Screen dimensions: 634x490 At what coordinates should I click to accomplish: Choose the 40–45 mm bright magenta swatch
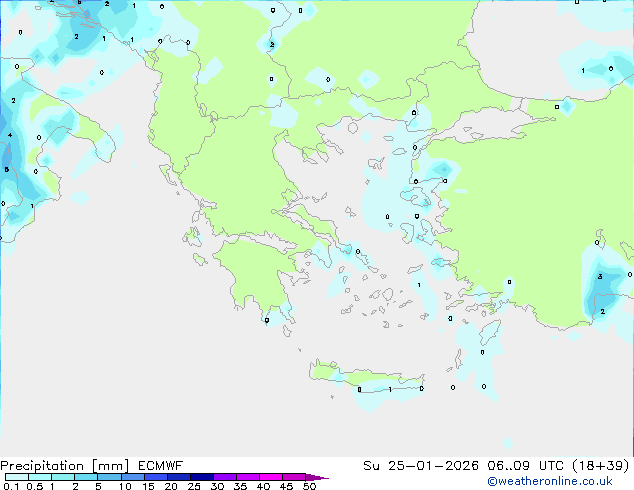point(271,477)
